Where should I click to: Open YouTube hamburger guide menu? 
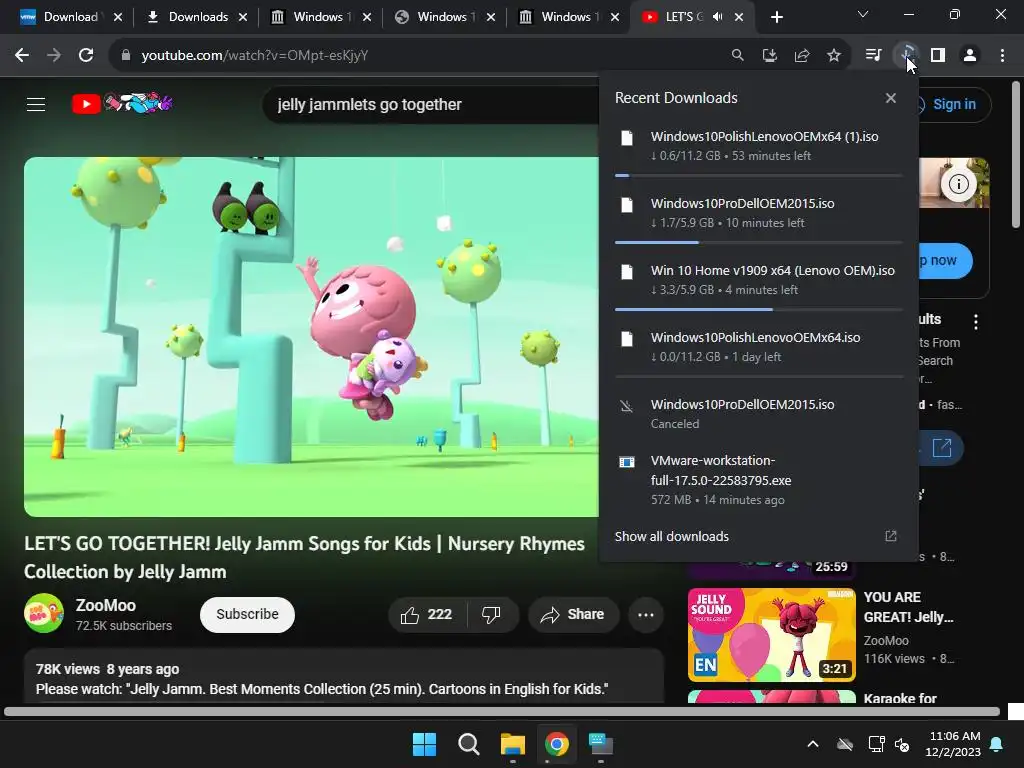(36, 104)
